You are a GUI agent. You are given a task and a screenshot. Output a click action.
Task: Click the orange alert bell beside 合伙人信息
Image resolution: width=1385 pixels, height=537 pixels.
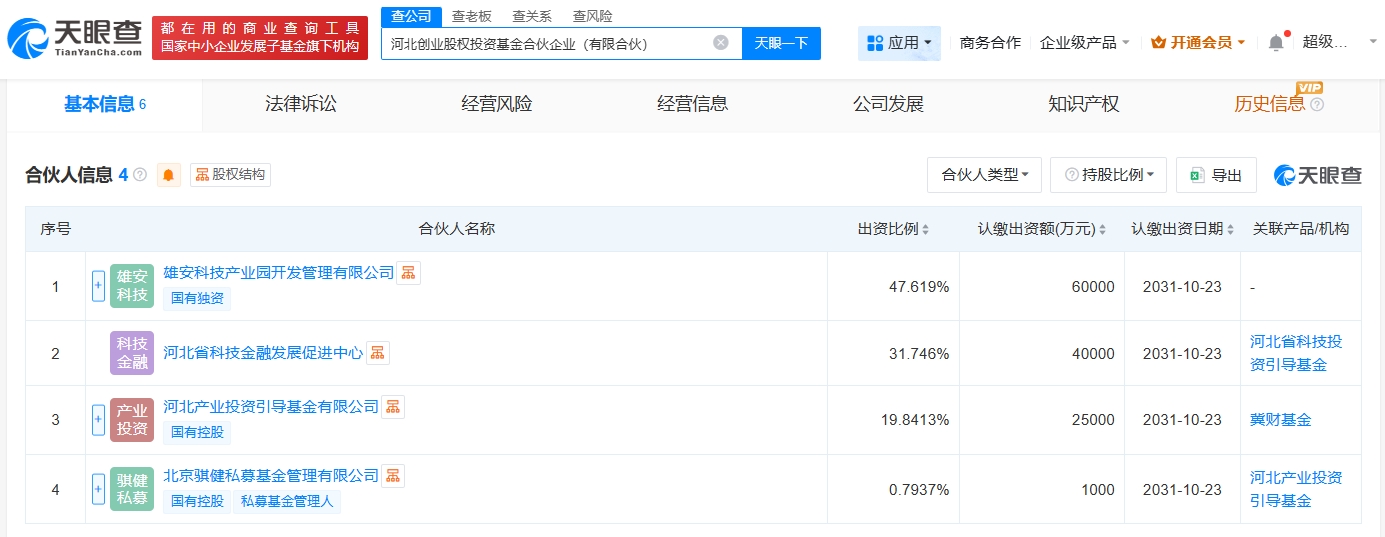click(x=168, y=175)
